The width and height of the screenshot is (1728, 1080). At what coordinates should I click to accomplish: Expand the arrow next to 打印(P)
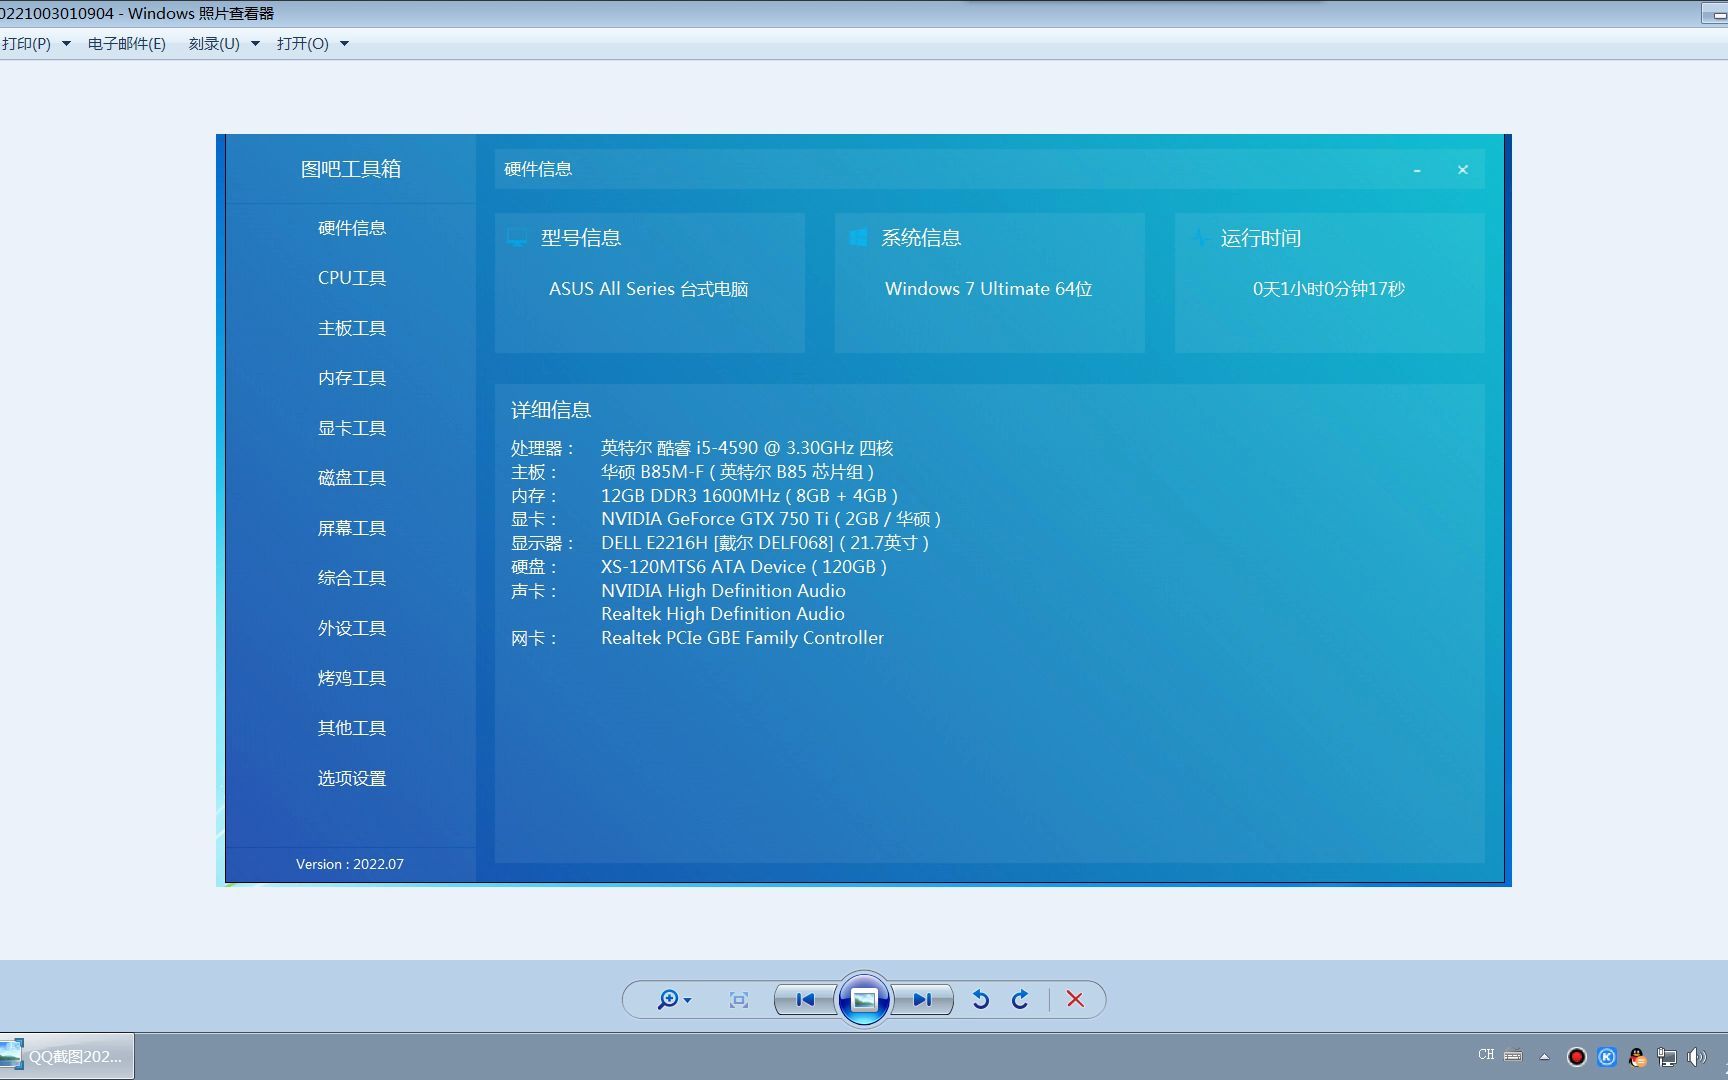pyautogui.click(x=66, y=43)
